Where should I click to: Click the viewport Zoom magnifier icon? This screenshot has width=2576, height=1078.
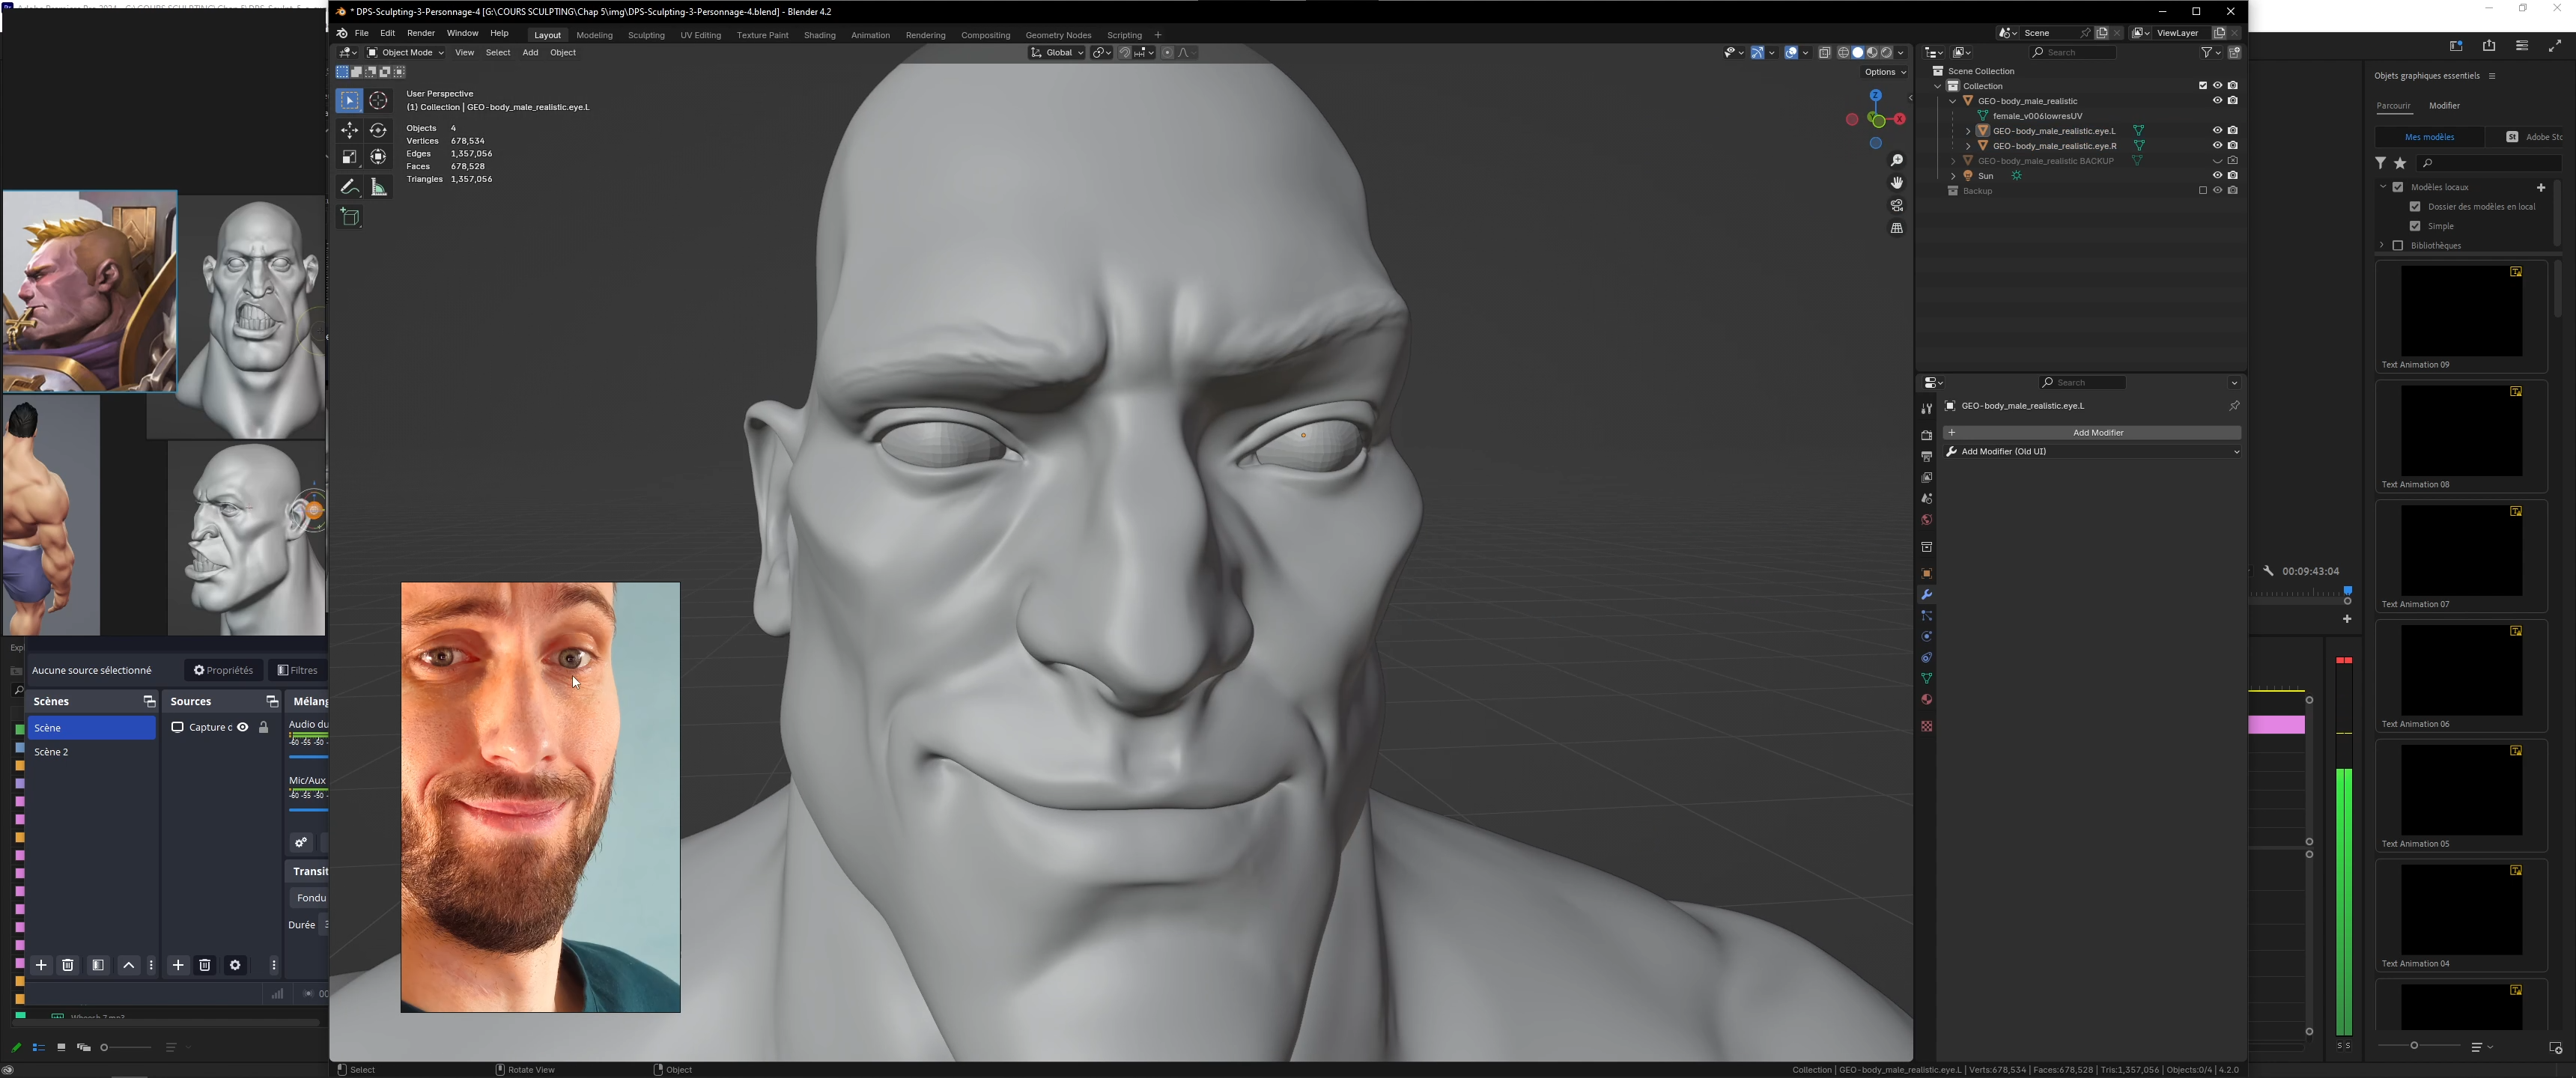[1896, 161]
